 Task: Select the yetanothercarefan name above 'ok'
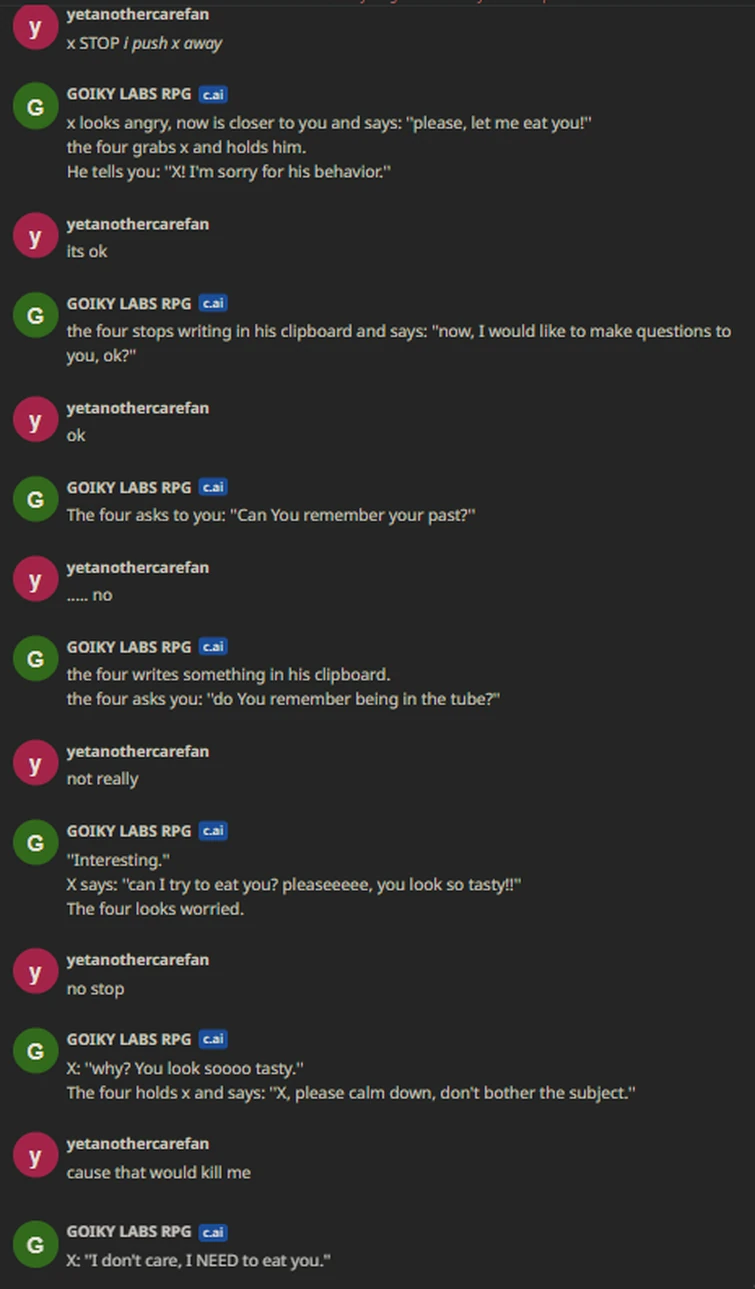[x=137, y=407]
